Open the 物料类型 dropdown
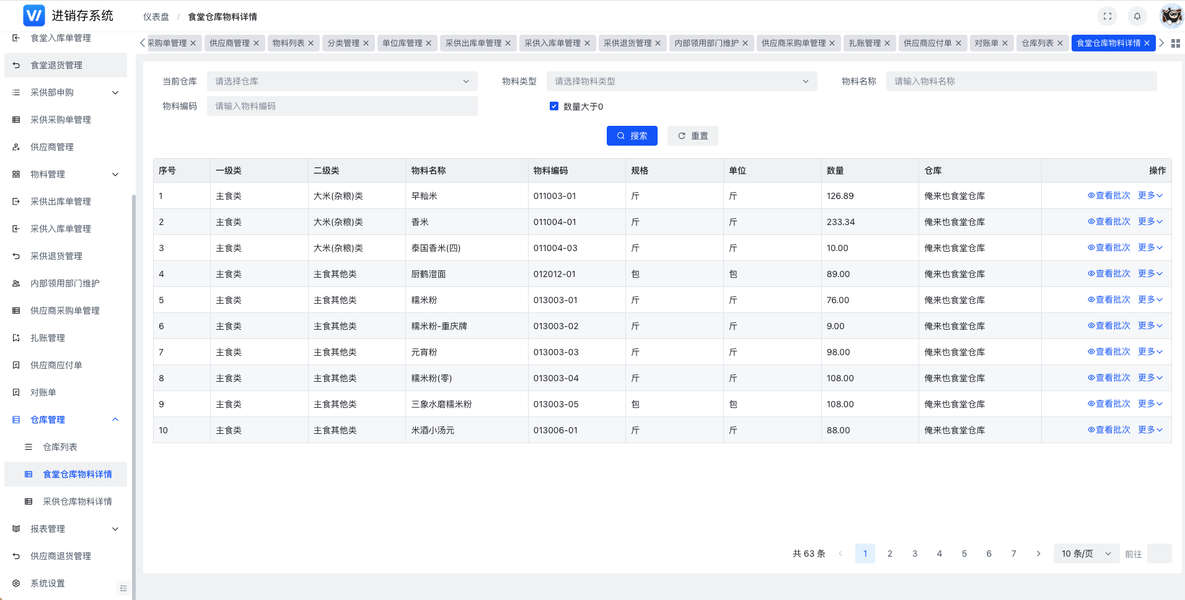Image resolution: width=1185 pixels, height=600 pixels. pos(682,81)
